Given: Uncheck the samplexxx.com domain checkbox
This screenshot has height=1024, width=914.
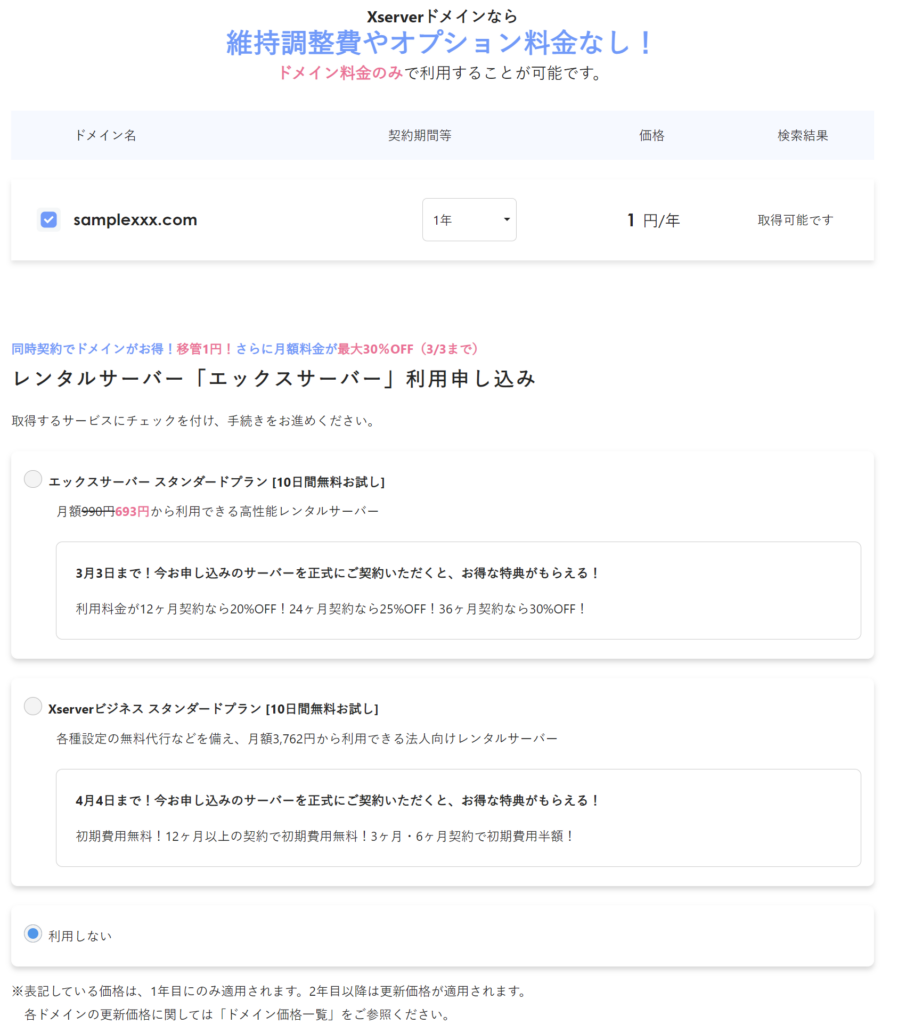Looking at the screenshot, I should pos(49,219).
